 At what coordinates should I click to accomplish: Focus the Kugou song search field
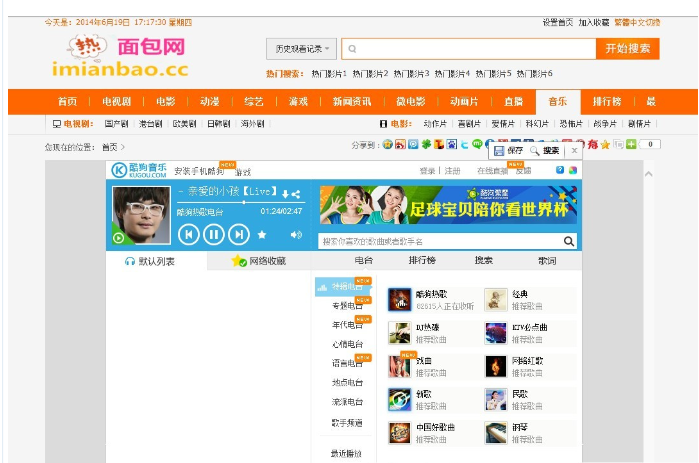point(440,241)
